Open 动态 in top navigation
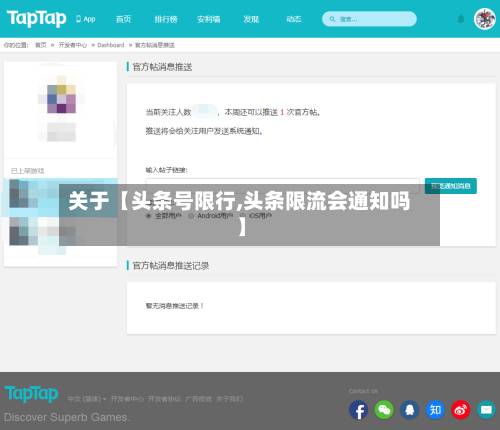This screenshot has width=500, height=430. (x=294, y=19)
